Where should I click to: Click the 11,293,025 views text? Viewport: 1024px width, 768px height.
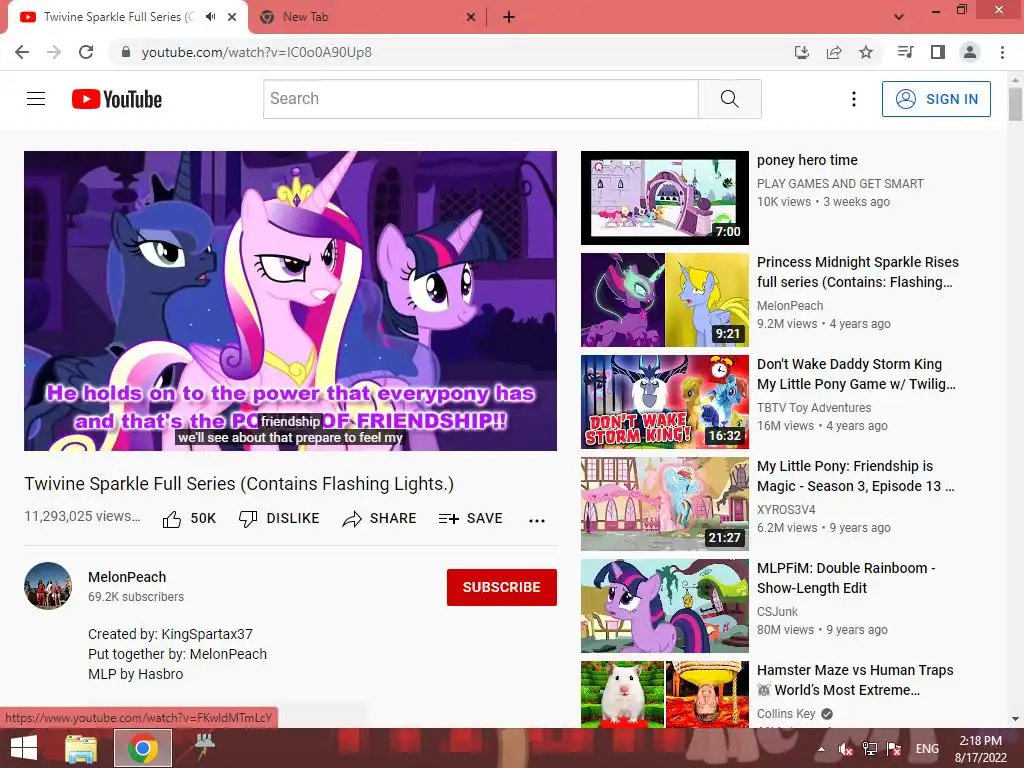[x=82, y=516]
